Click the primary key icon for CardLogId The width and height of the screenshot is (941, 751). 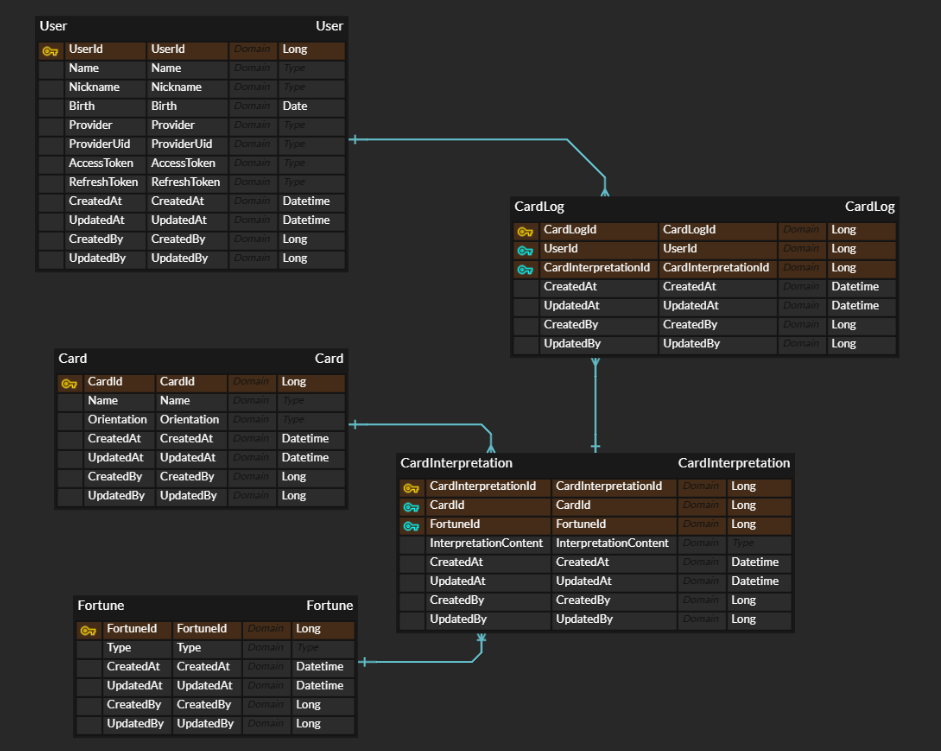point(525,231)
